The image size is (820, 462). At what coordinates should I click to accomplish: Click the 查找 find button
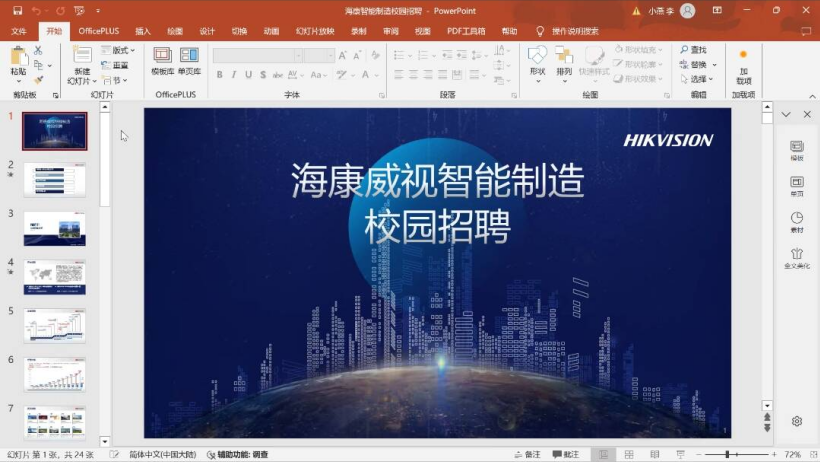point(693,49)
